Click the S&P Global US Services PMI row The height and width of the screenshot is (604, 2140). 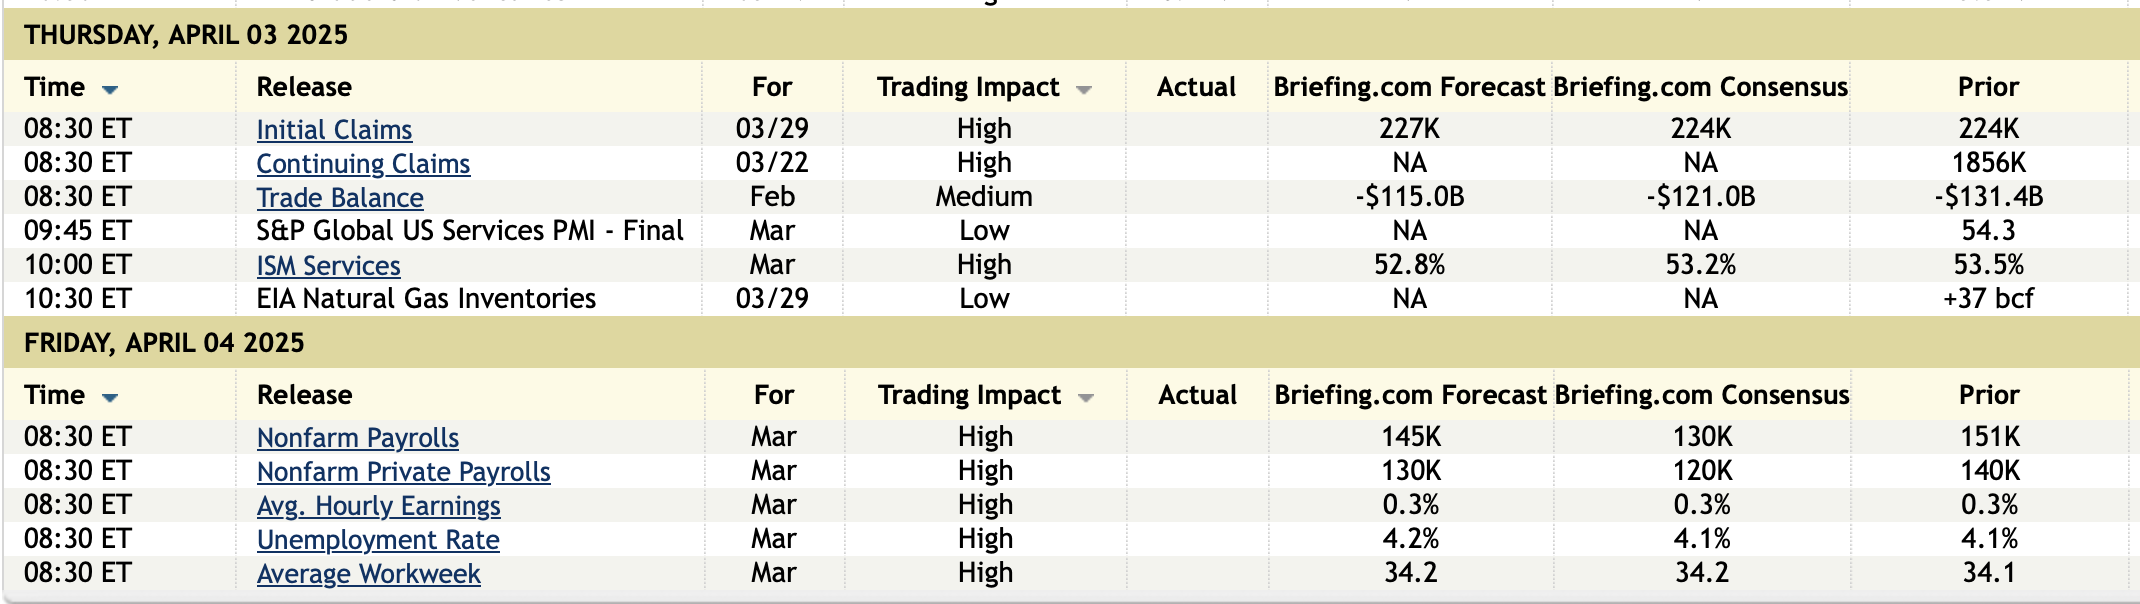click(470, 231)
